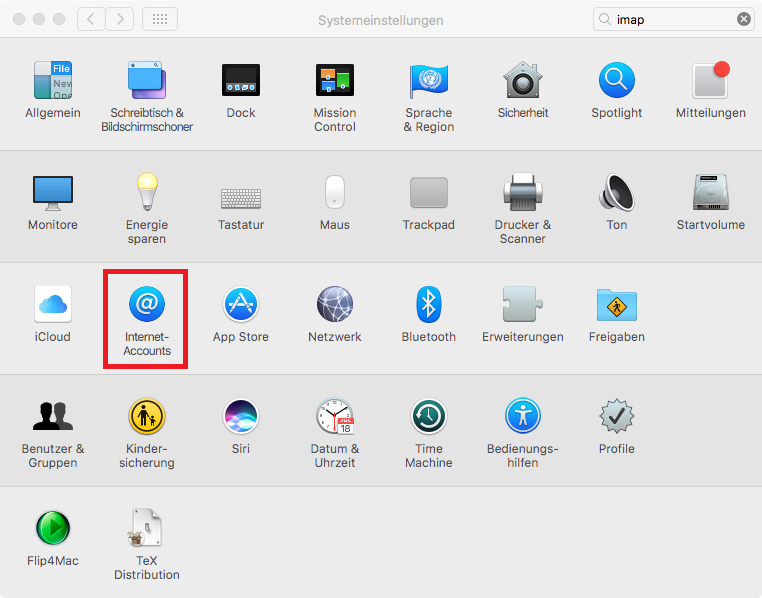
Task: Open the Netzwerk preference pane
Action: click(x=335, y=304)
